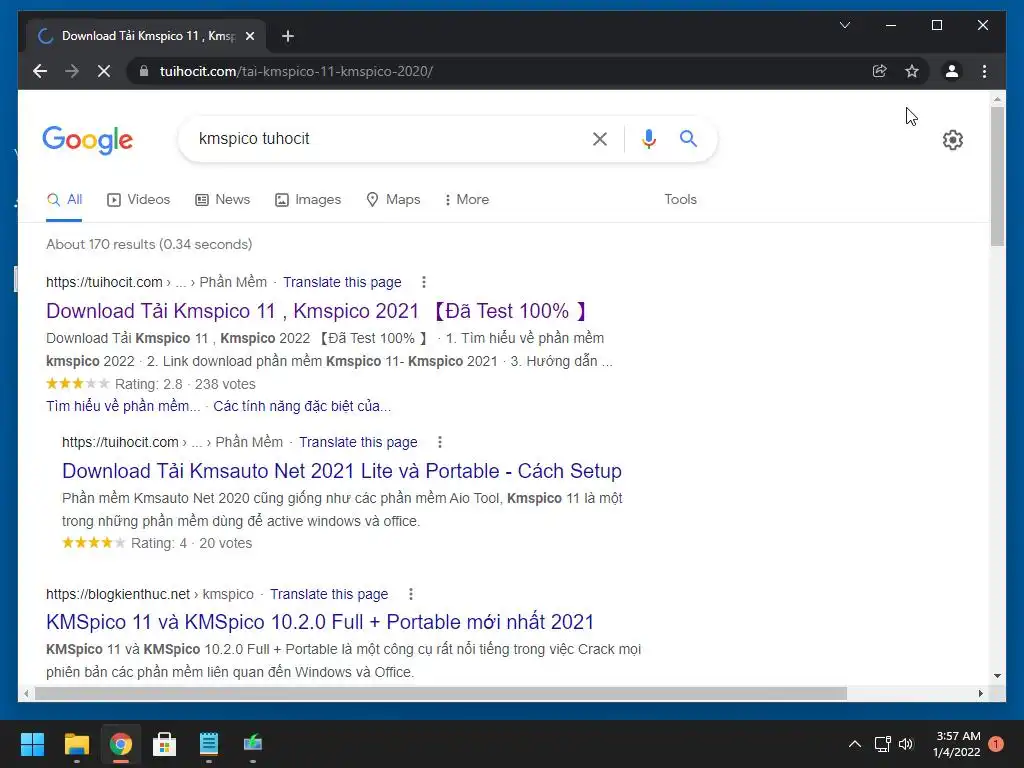Click the scroll down arrow

[997, 676]
